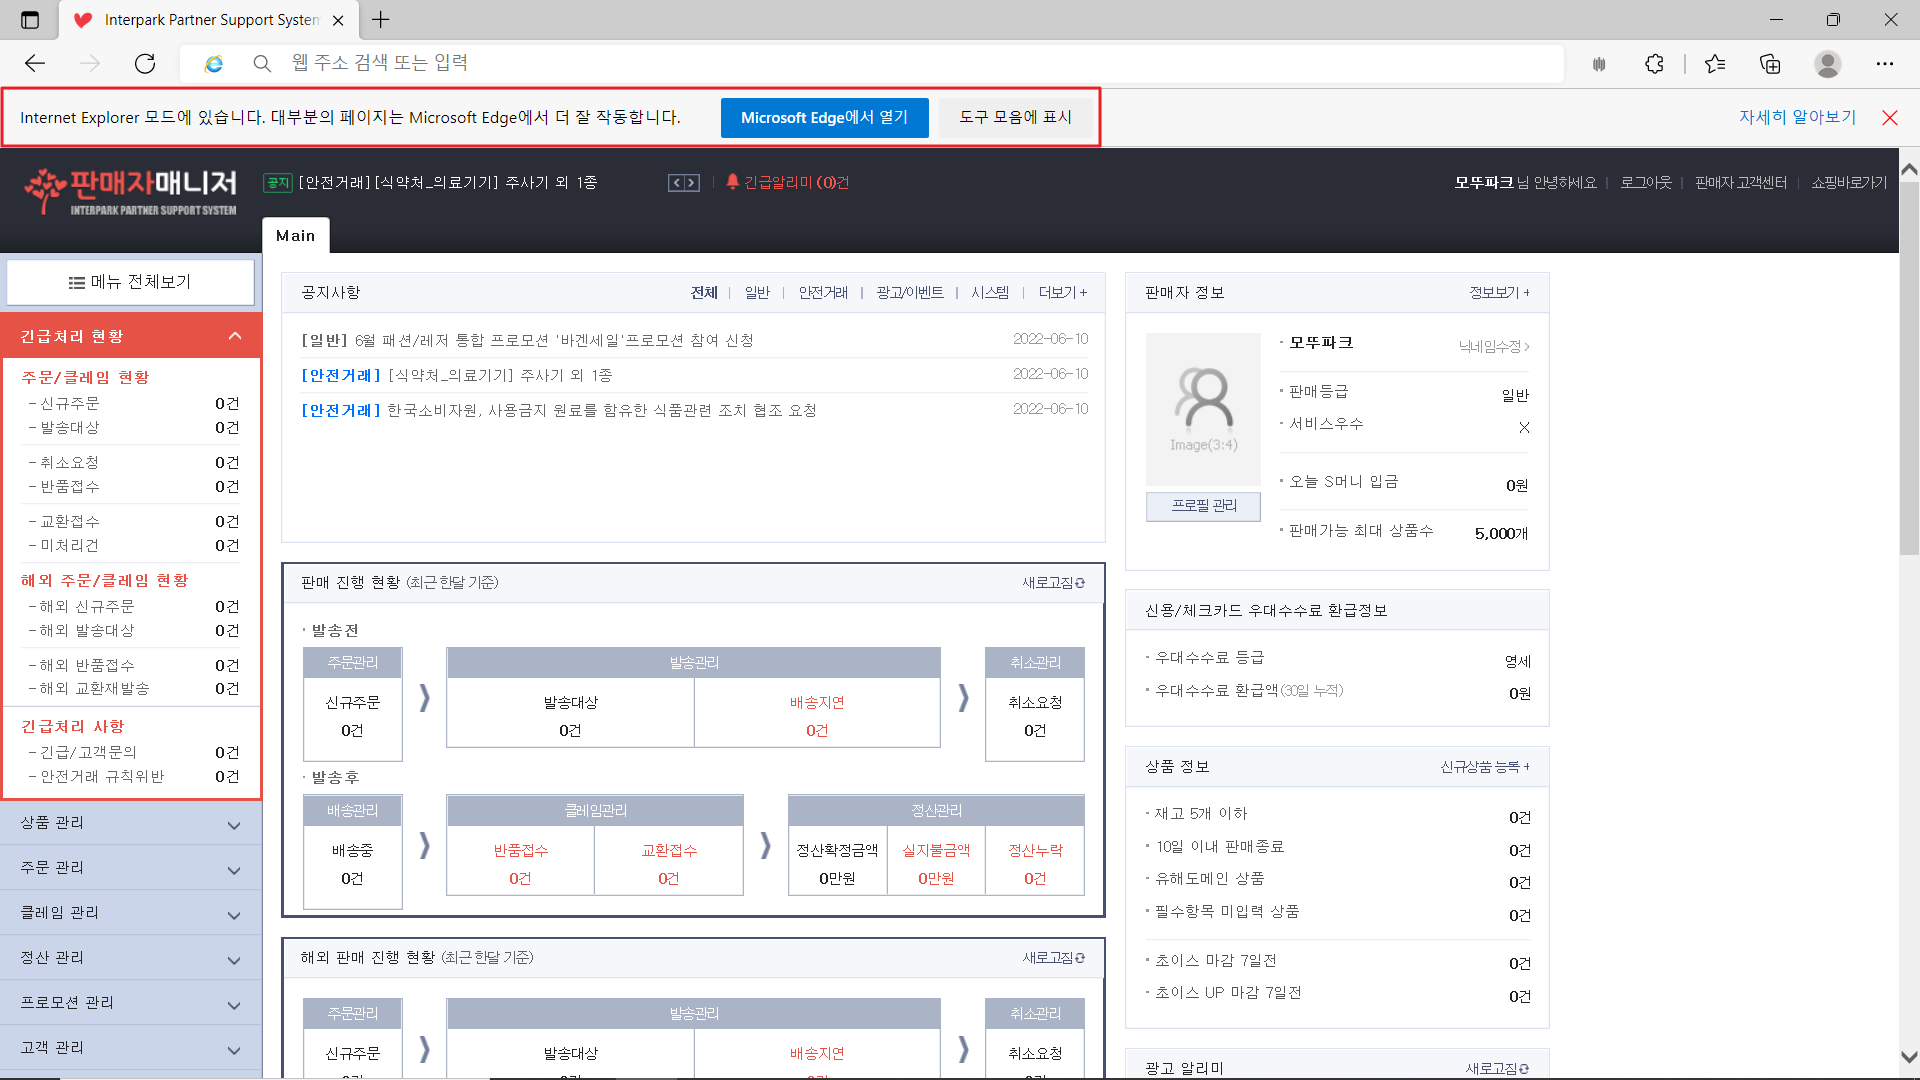Collapse the 긴급처리 현황 panel

235,336
